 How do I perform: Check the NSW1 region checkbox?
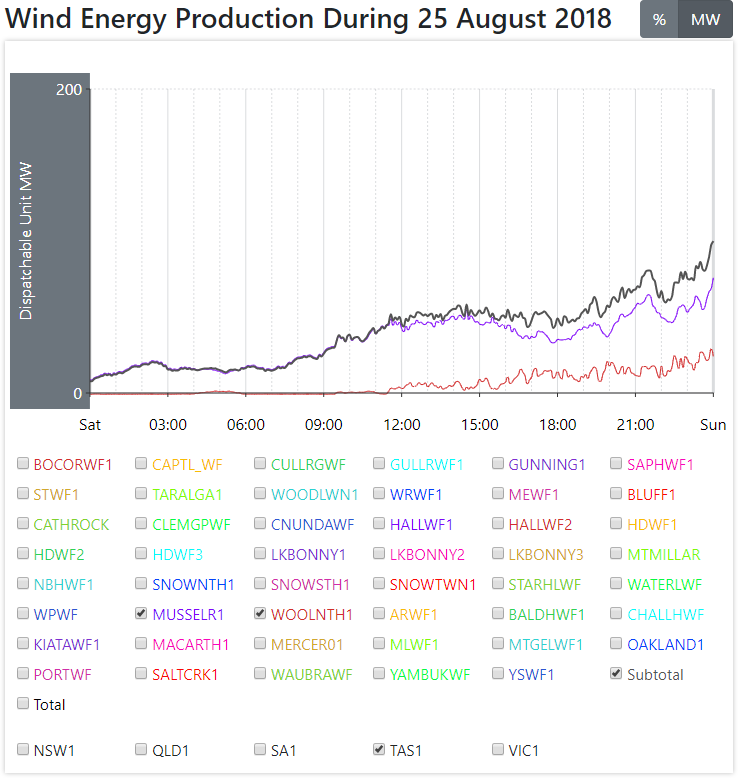pos(23,749)
